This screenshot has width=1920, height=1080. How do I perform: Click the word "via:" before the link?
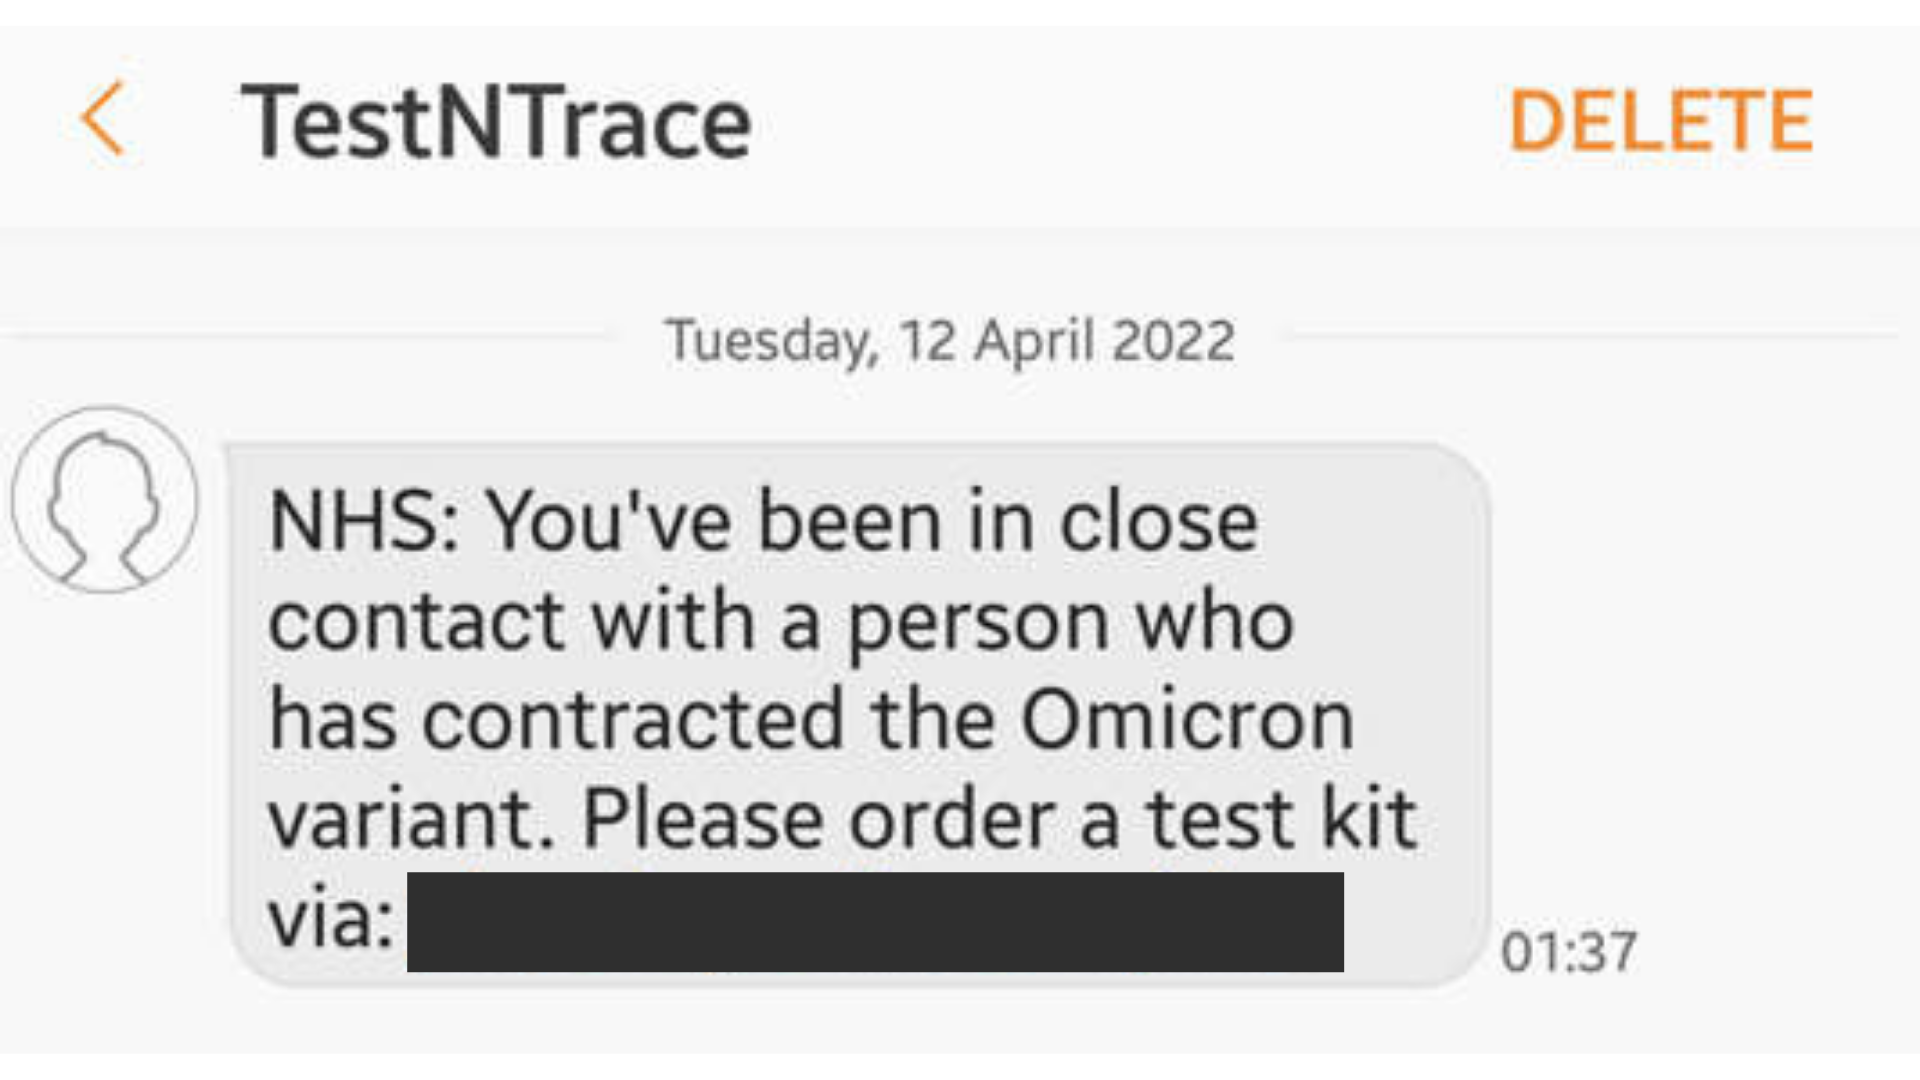331,920
